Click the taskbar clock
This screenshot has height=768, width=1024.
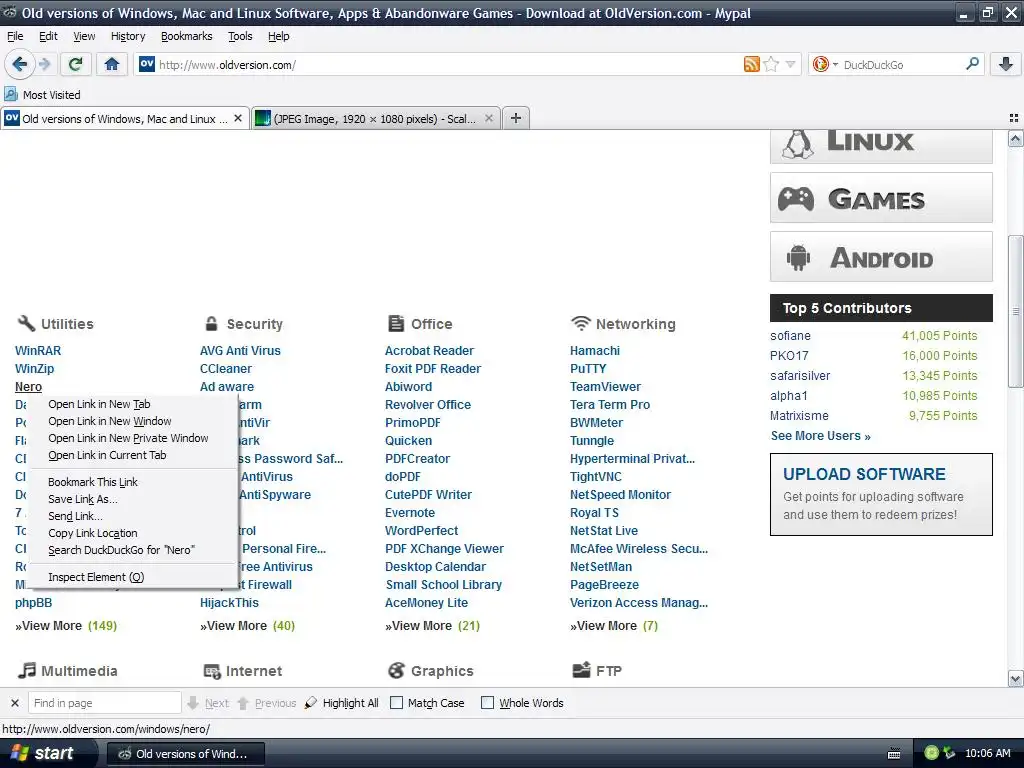pos(987,753)
